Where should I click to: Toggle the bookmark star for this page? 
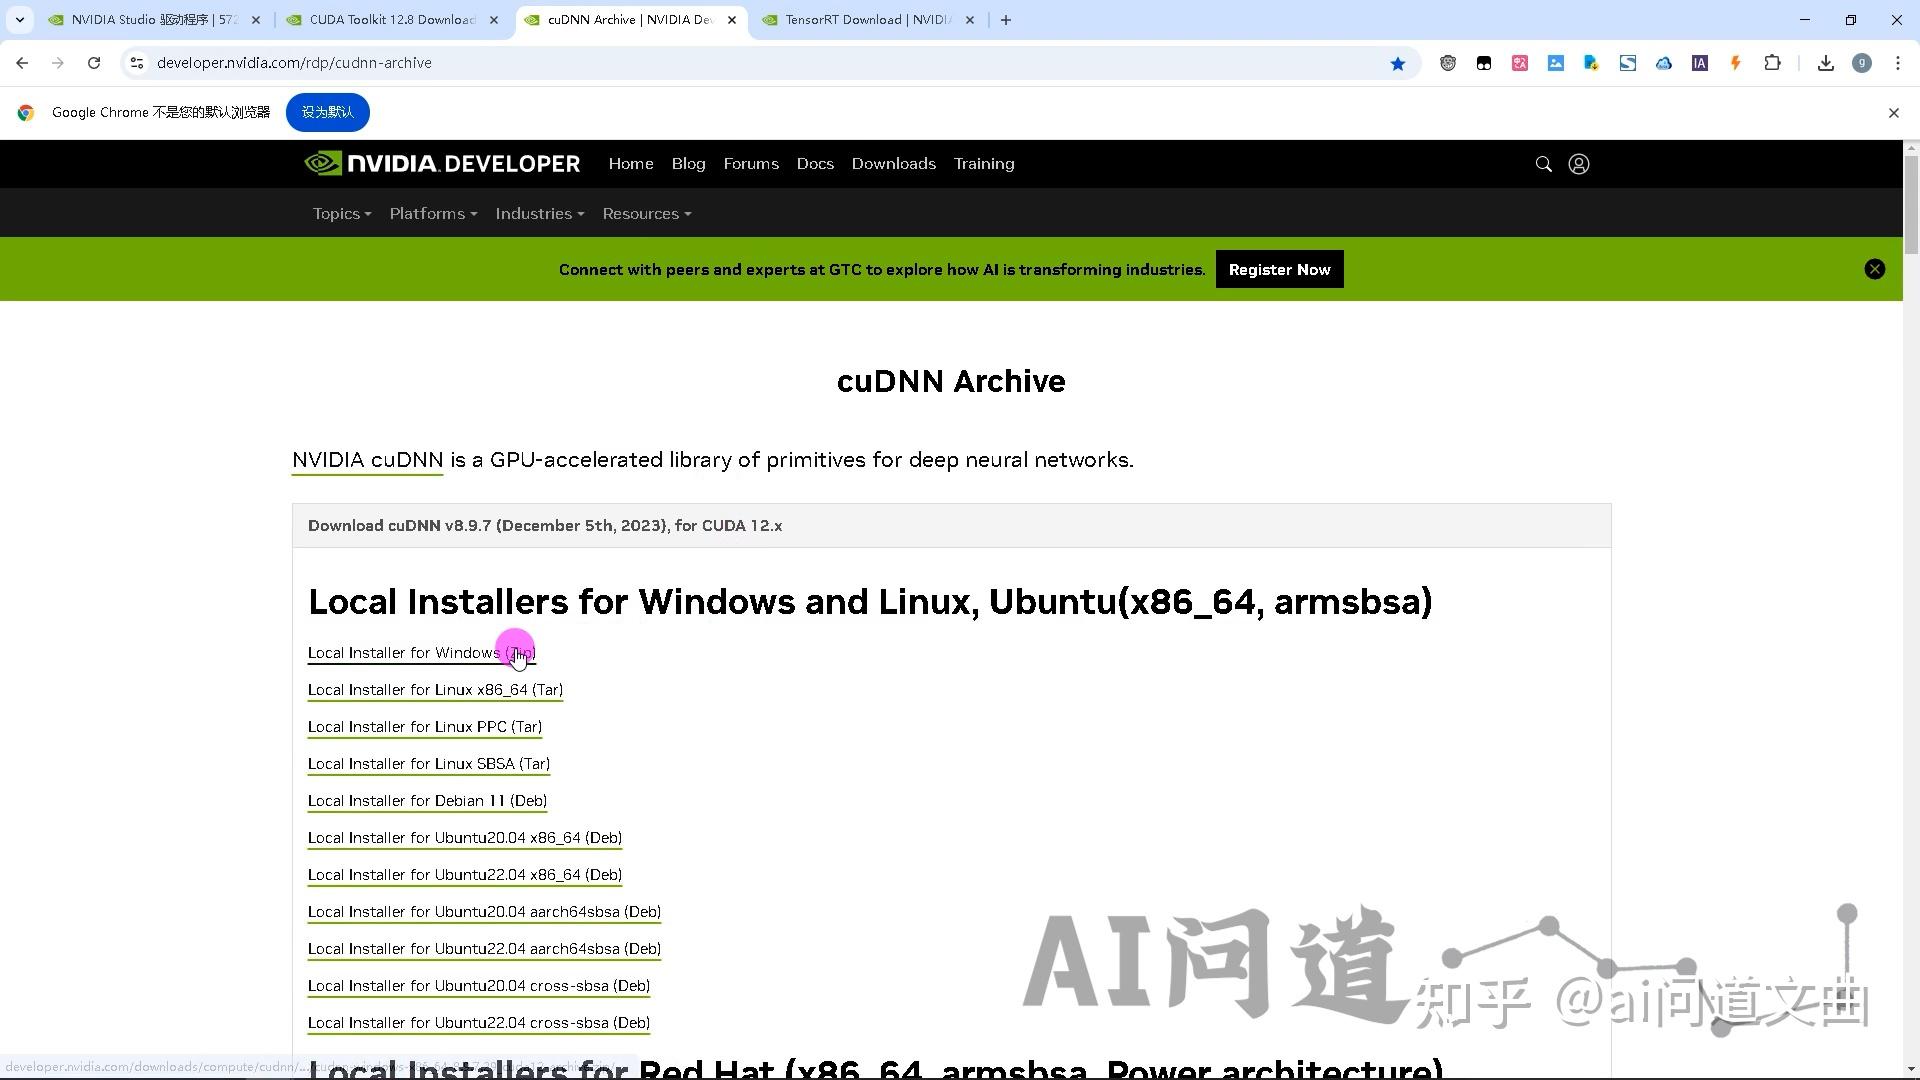(1397, 63)
